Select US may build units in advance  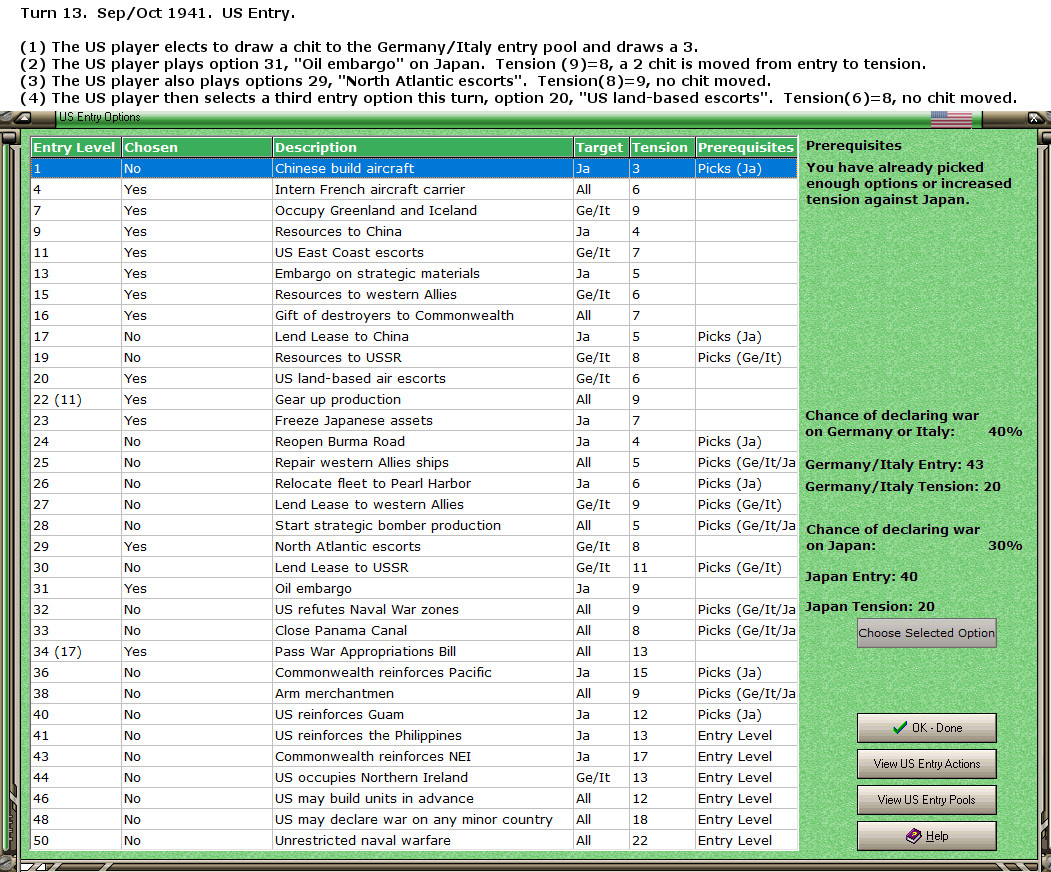(414, 798)
